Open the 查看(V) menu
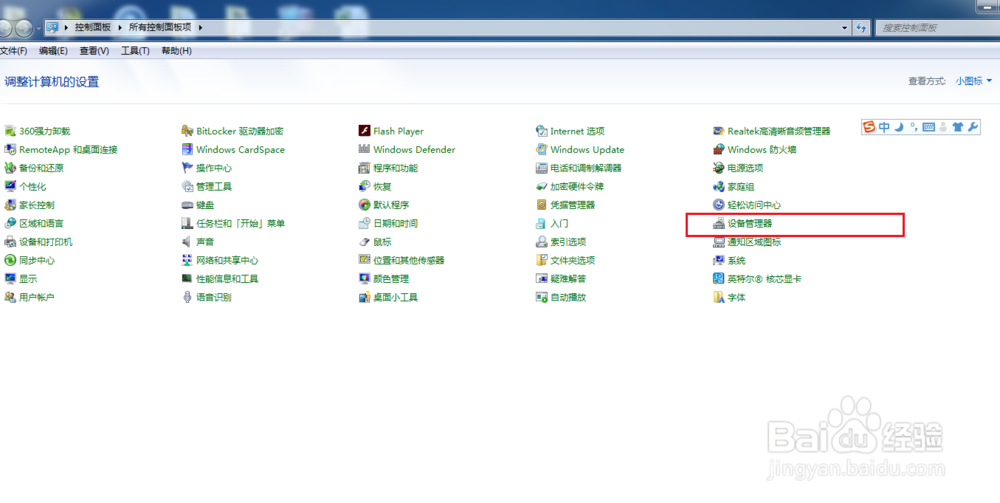This screenshot has width=1000, height=503. (94, 51)
